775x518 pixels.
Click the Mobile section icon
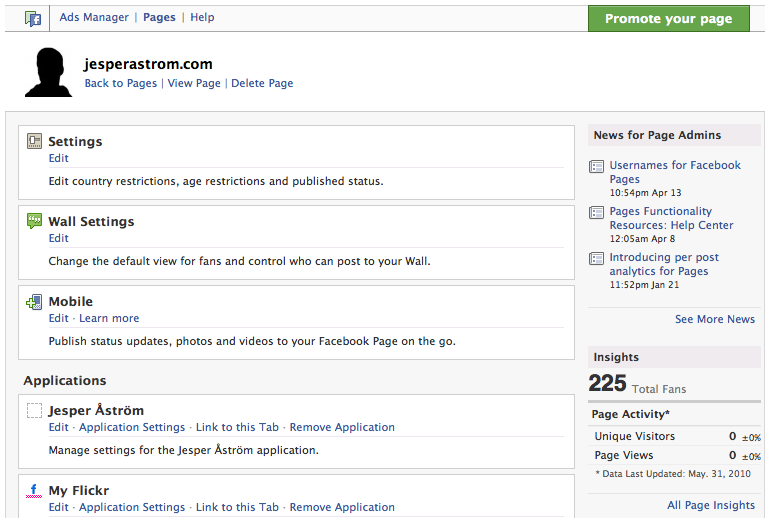(x=34, y=302)
